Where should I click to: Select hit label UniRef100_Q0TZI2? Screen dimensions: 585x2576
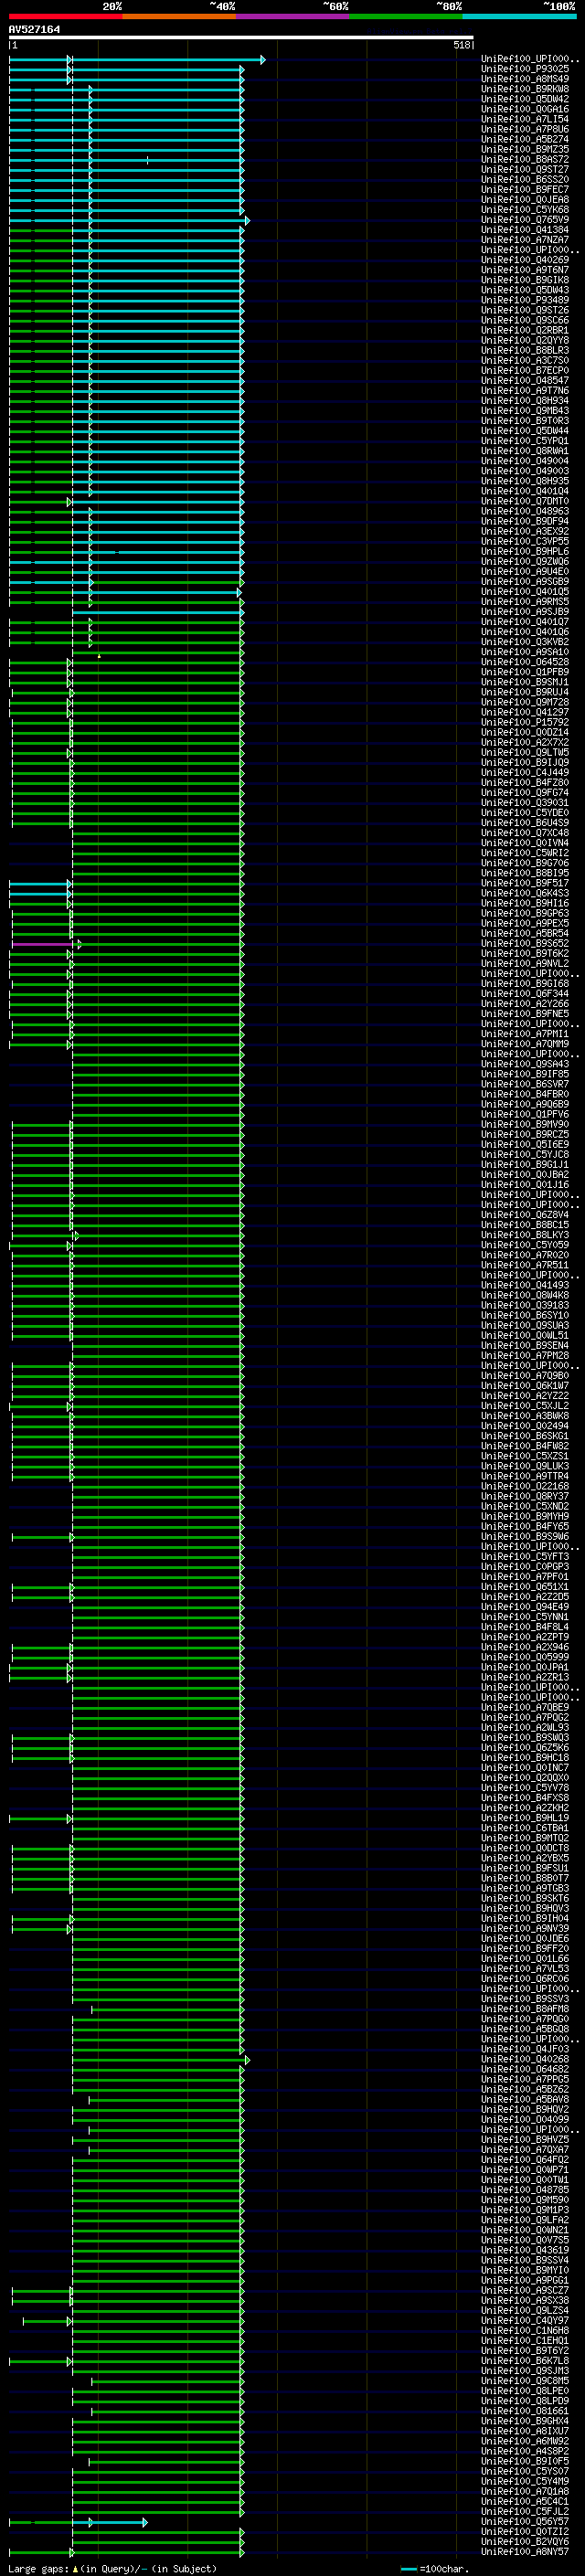[525, 2532]
